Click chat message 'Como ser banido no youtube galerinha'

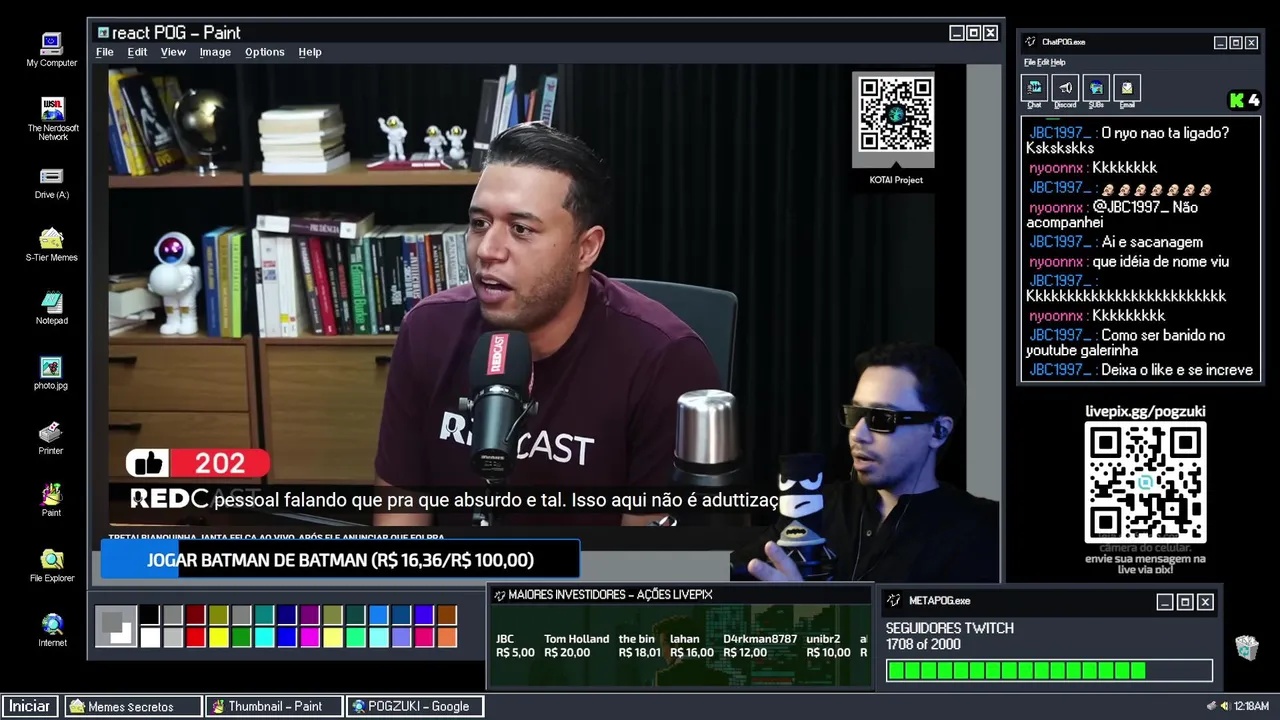click(x=1125, y=342)
